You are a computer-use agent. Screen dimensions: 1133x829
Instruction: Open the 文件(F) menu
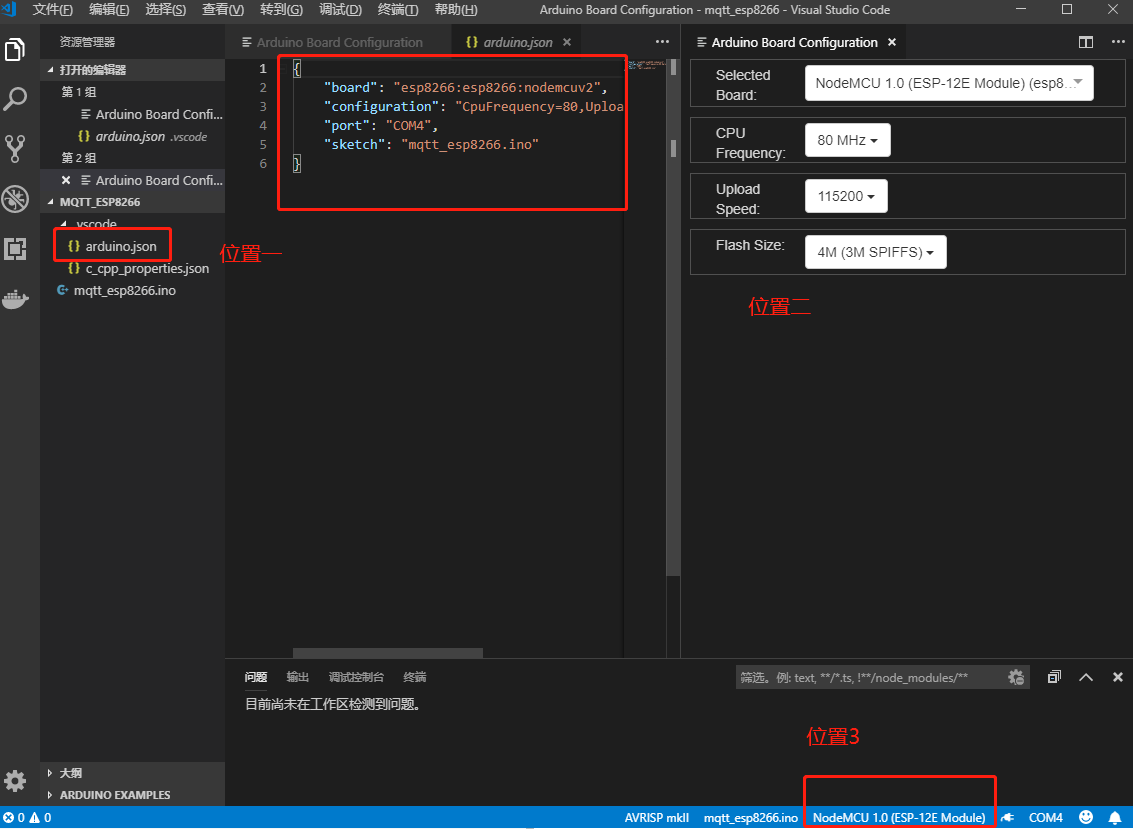[53, 10]
